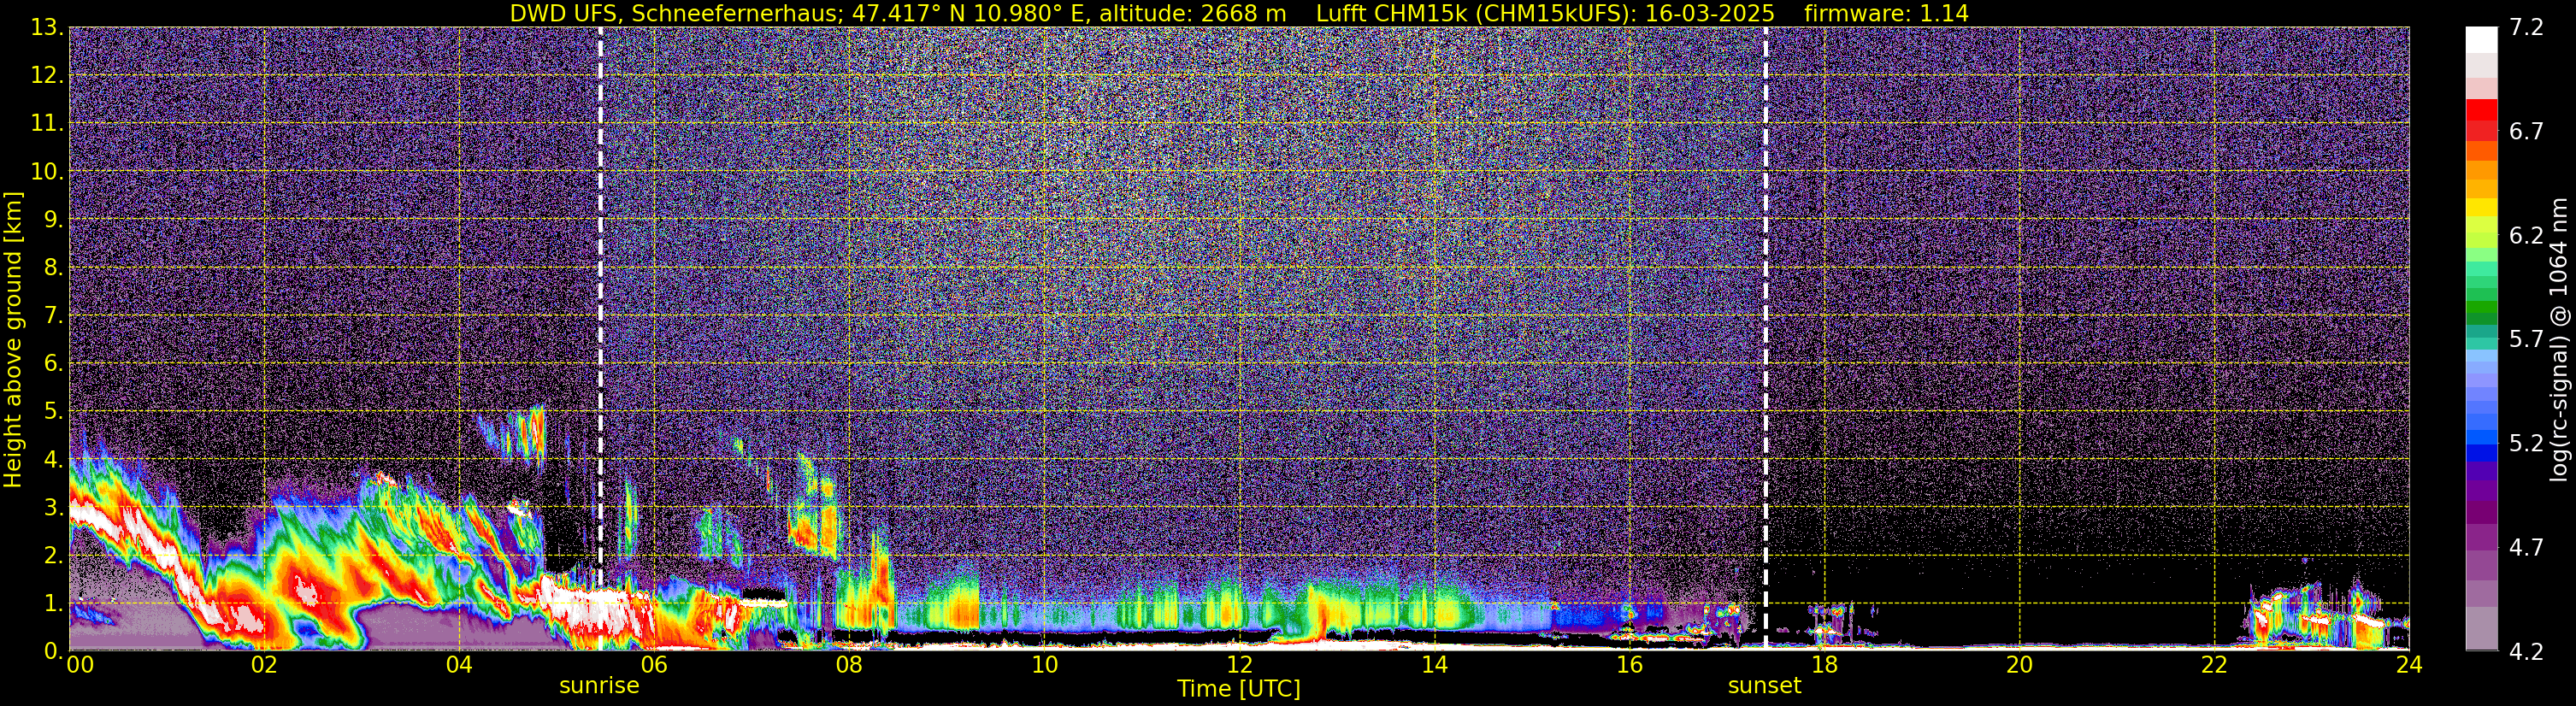Click the time axis tick label 18
The width and height of the screenshot is (2576, 706).
[1824, 665]
